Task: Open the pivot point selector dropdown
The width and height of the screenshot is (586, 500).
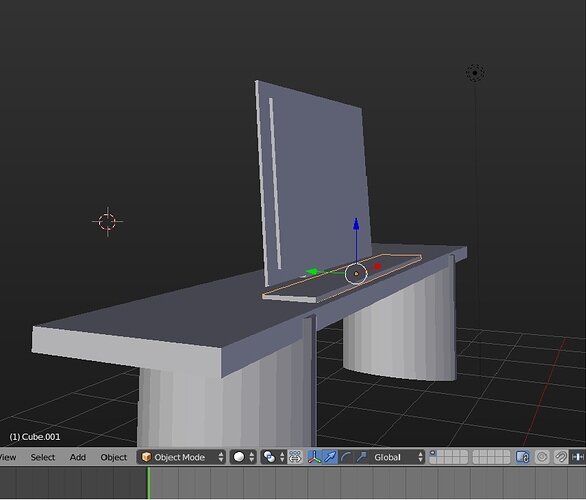Action: [x=274, y=457]
